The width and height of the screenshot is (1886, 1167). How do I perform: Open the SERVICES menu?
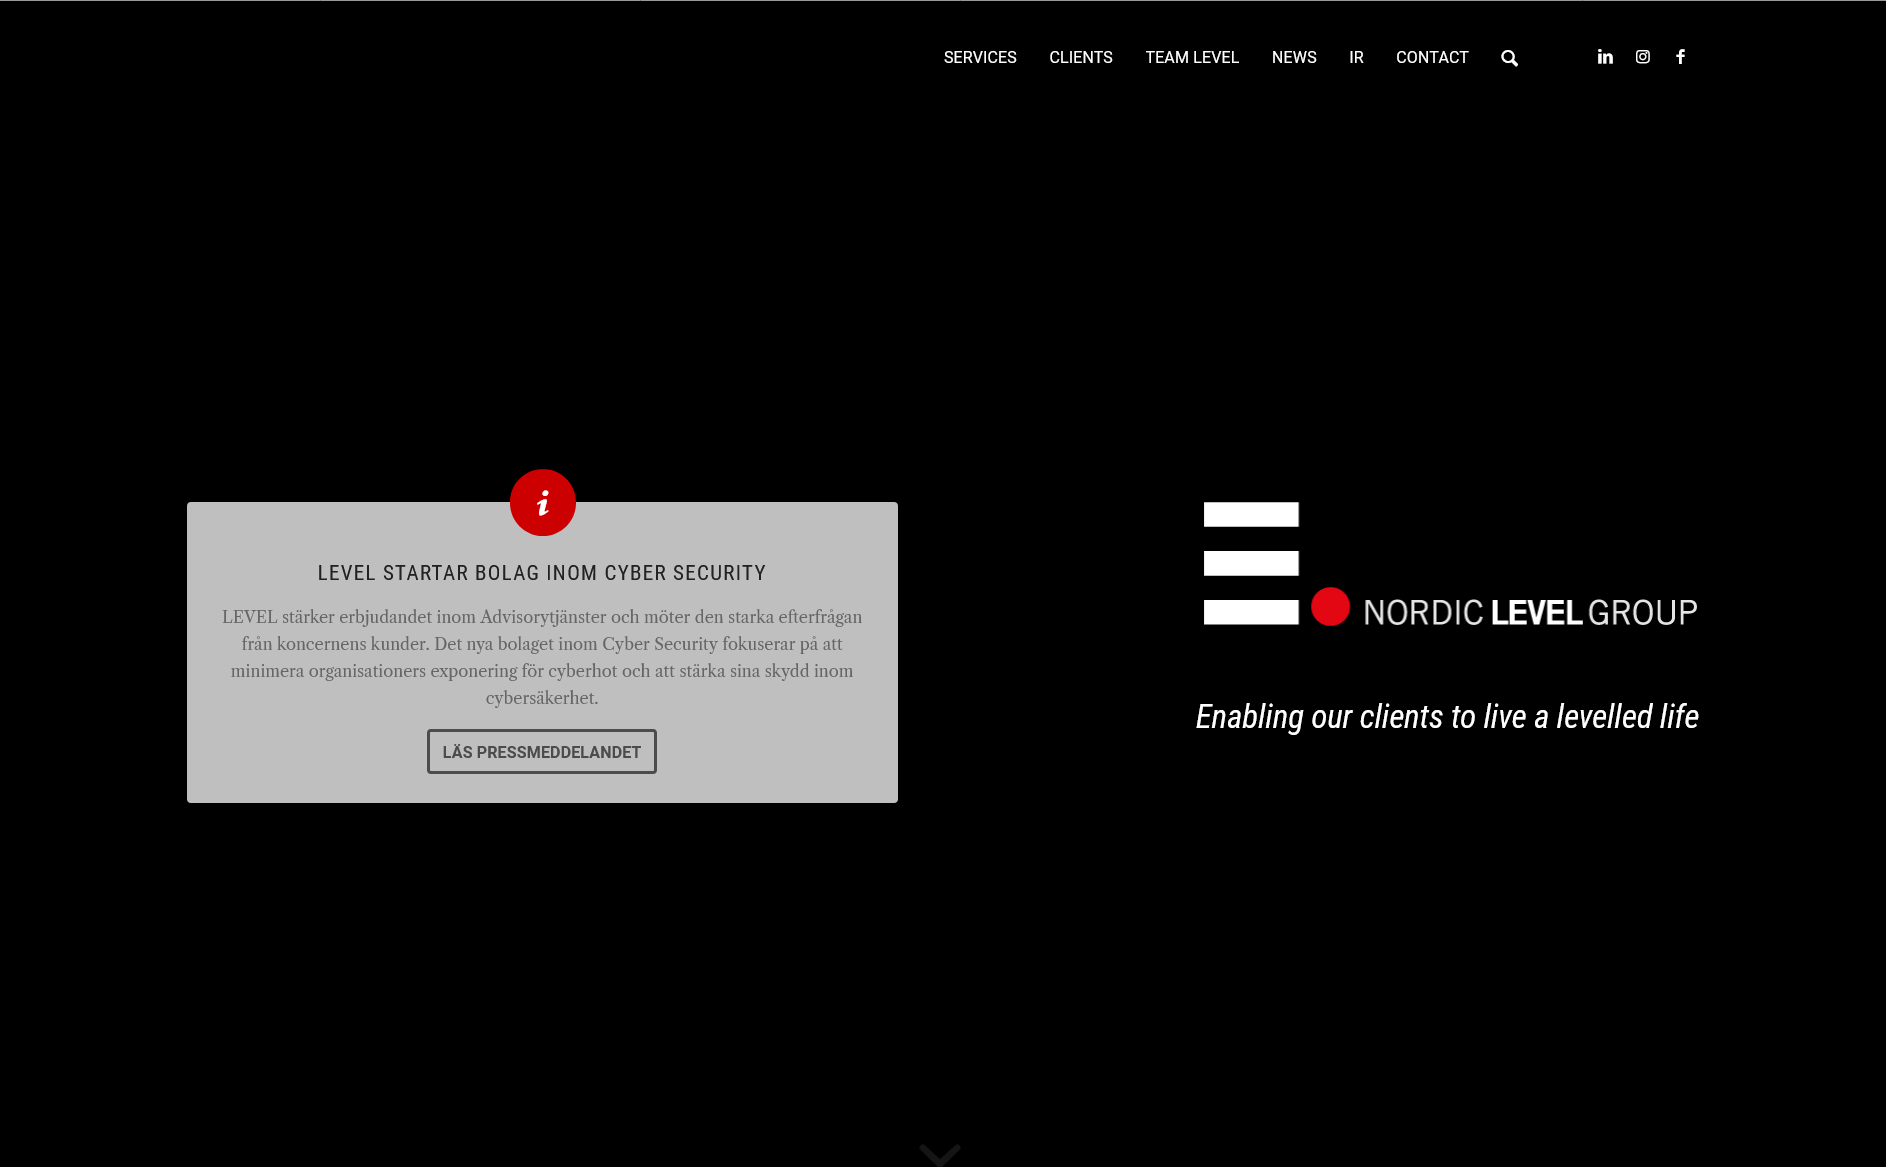979,58
